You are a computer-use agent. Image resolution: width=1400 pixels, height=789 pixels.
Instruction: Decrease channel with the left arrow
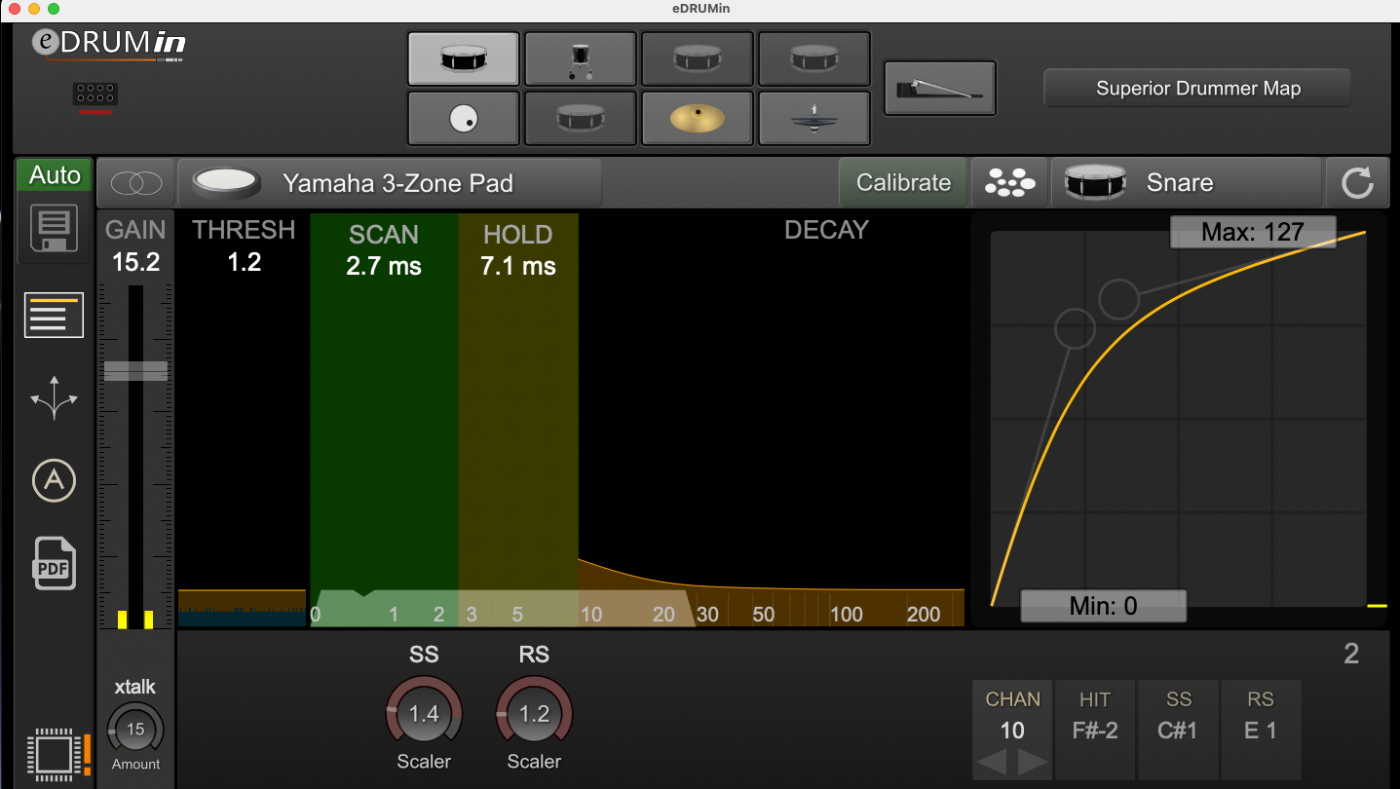point(991,763)
